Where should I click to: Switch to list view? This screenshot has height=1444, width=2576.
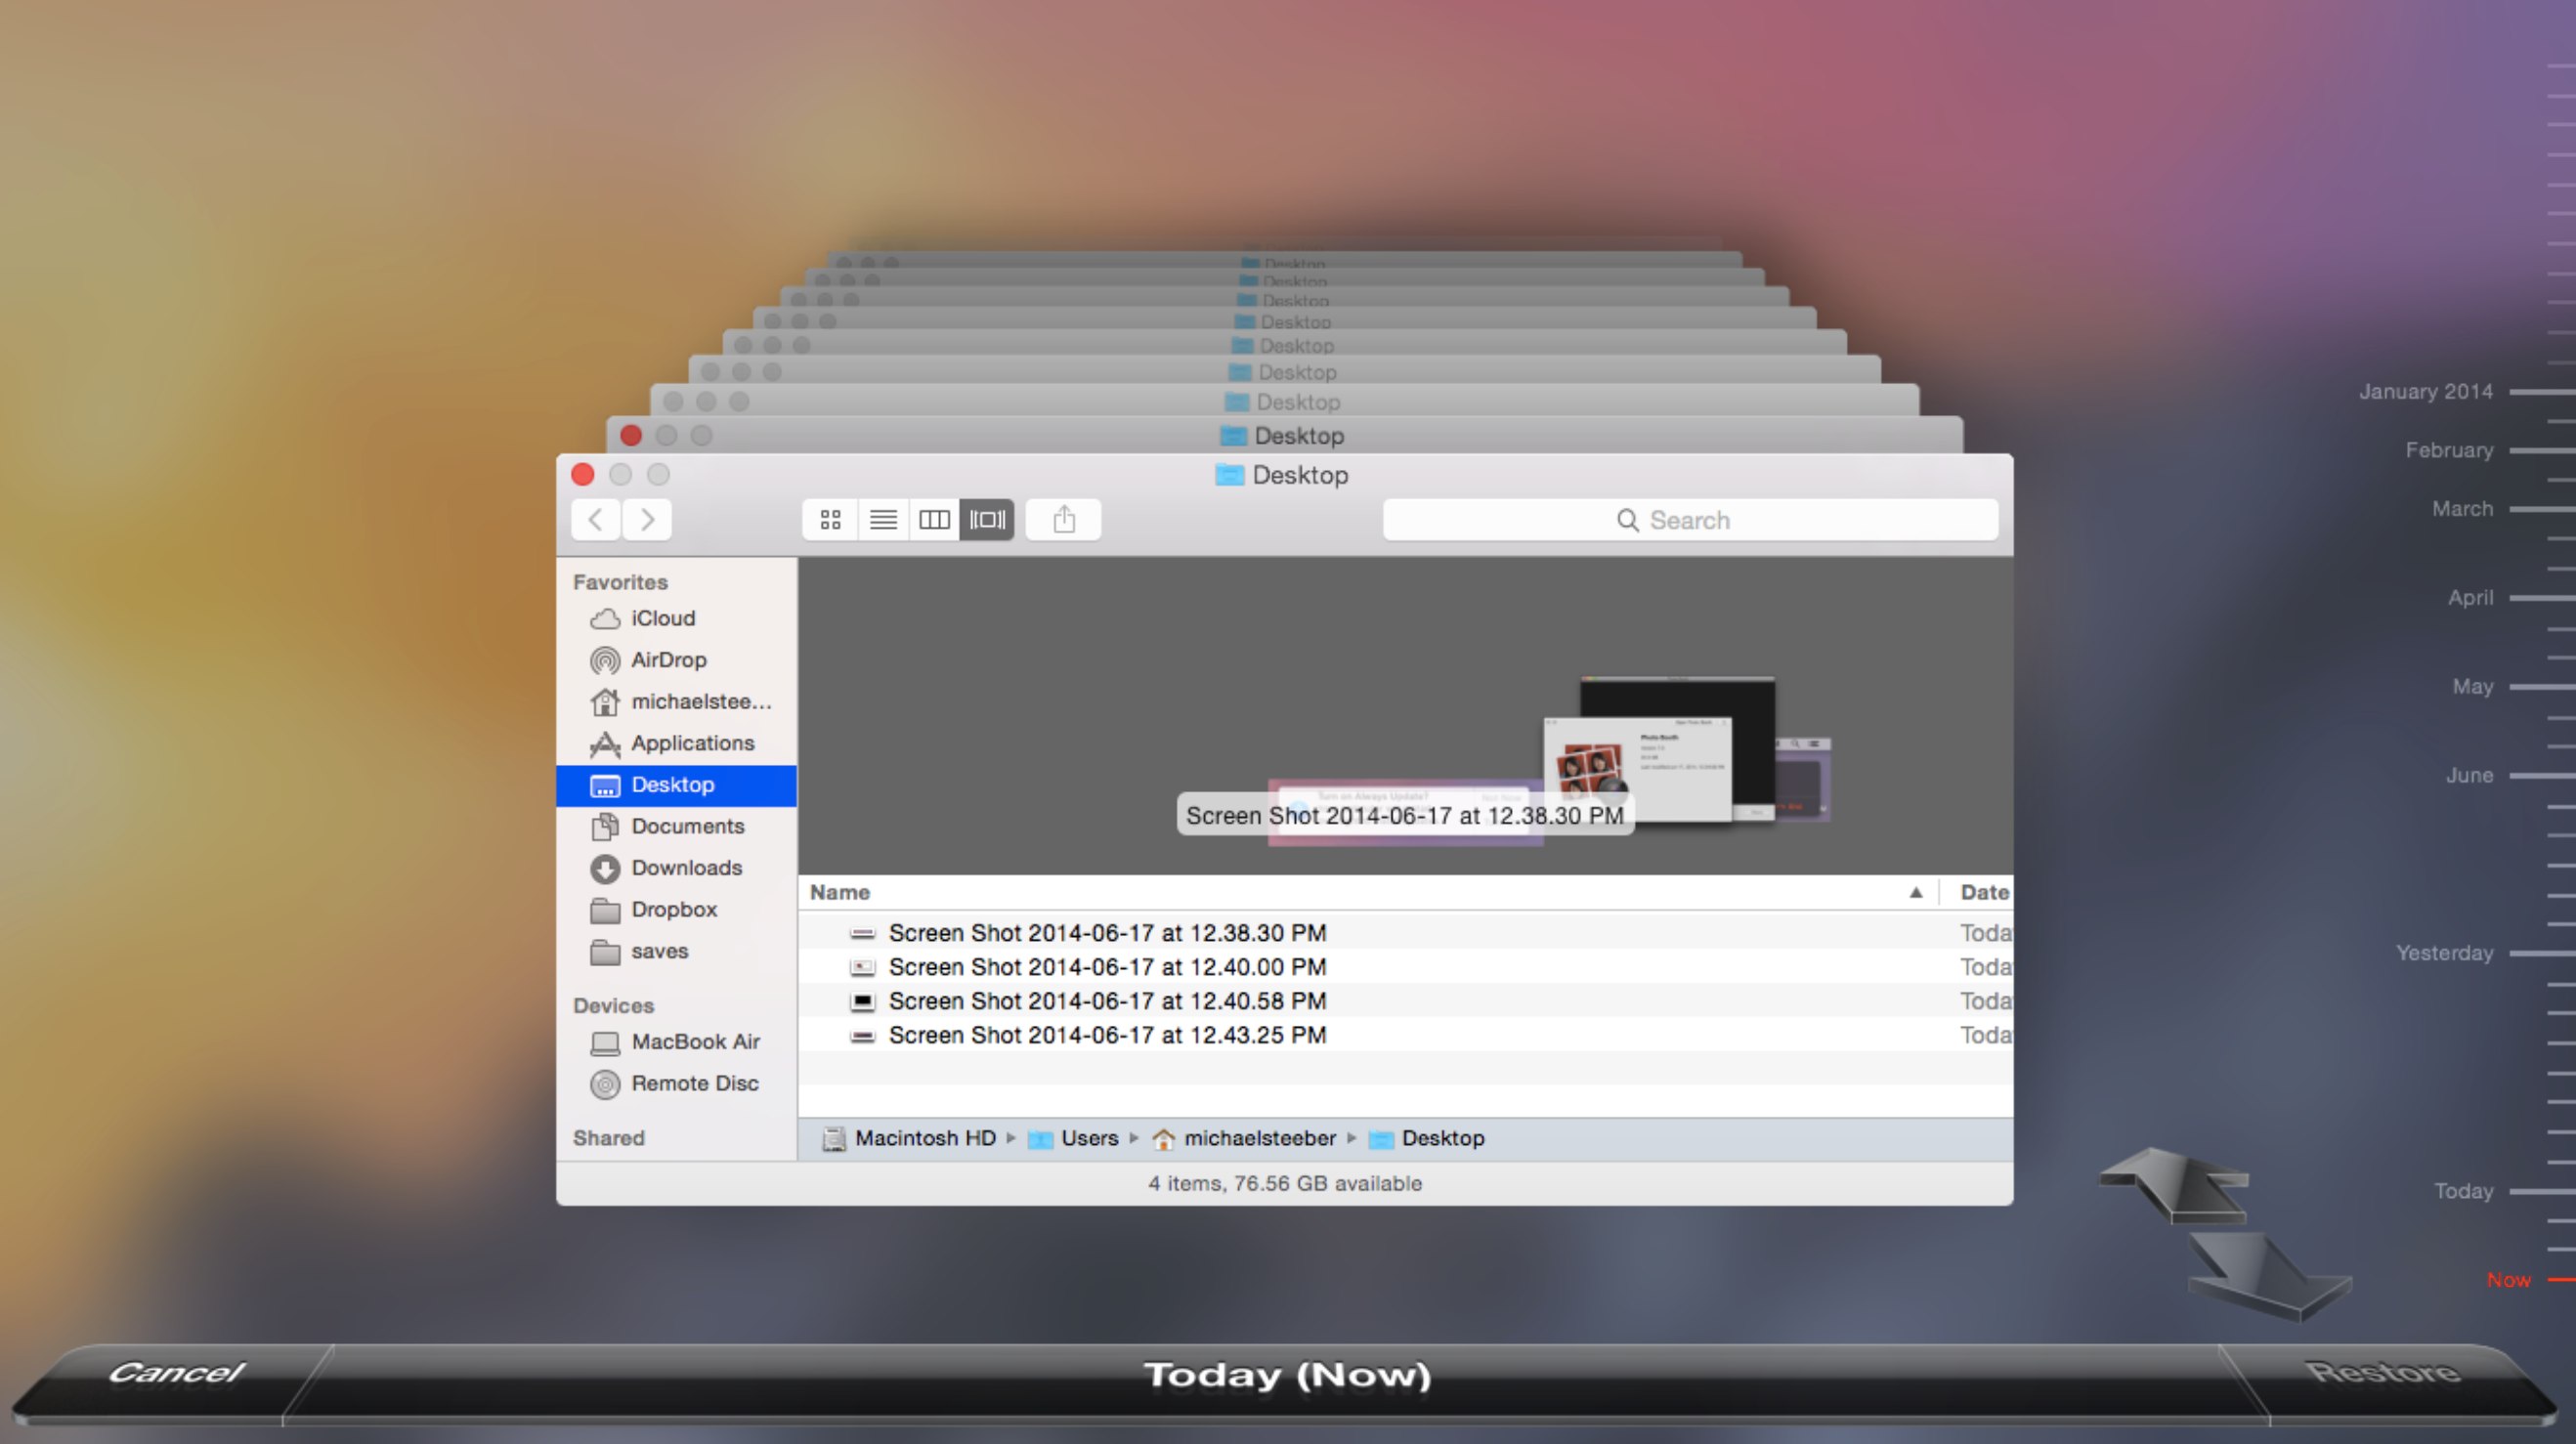click(883, 520)
